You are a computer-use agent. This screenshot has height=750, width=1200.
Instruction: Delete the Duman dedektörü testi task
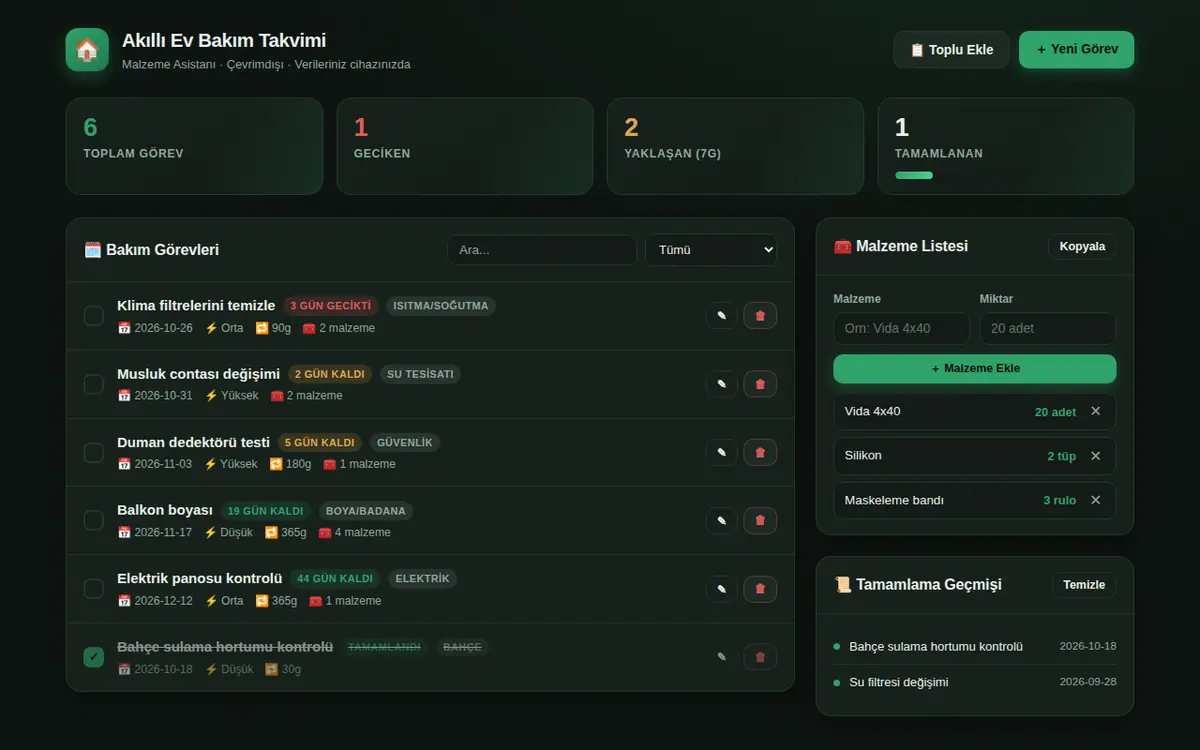click(x=760, y=452)
